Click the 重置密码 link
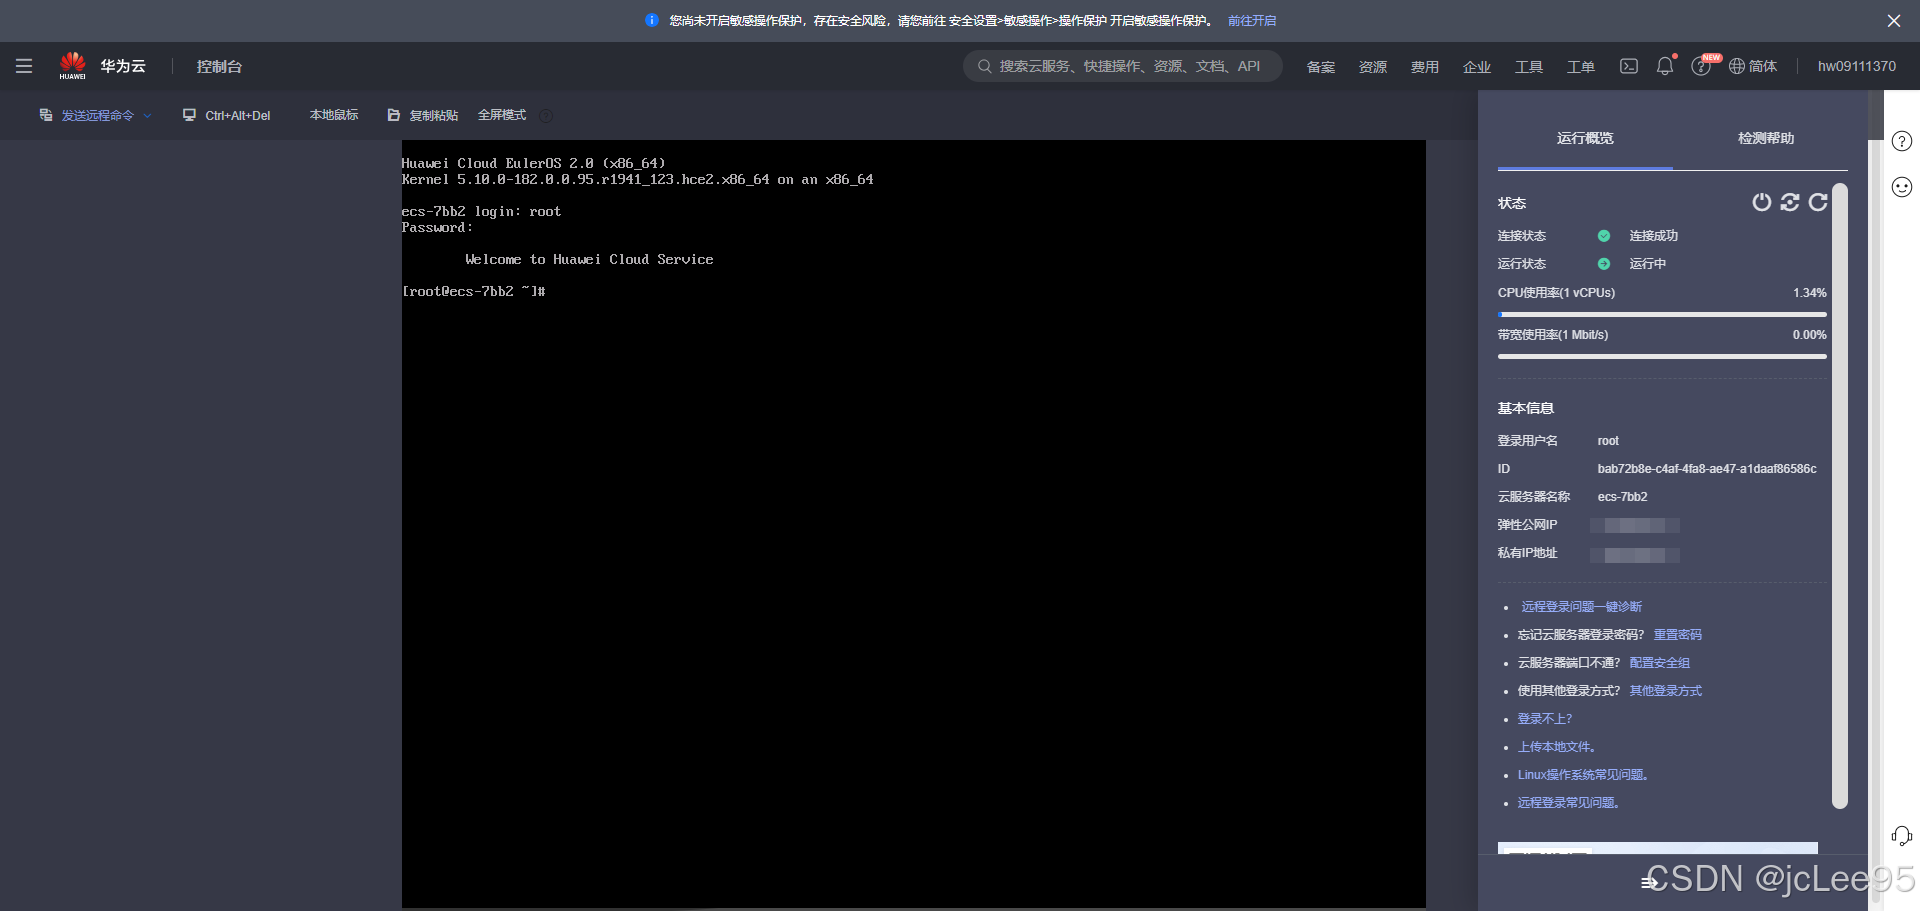Image resolution: width=1920 pixels, height=911 pixels. coord(1678,635)
